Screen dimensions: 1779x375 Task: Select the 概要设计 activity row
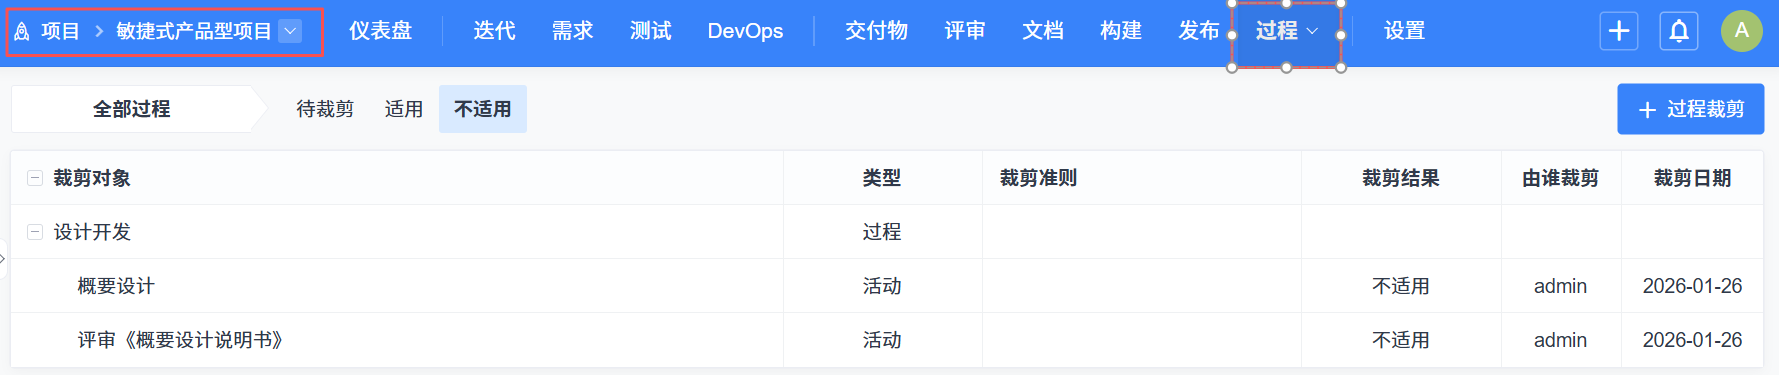point(887,286)
